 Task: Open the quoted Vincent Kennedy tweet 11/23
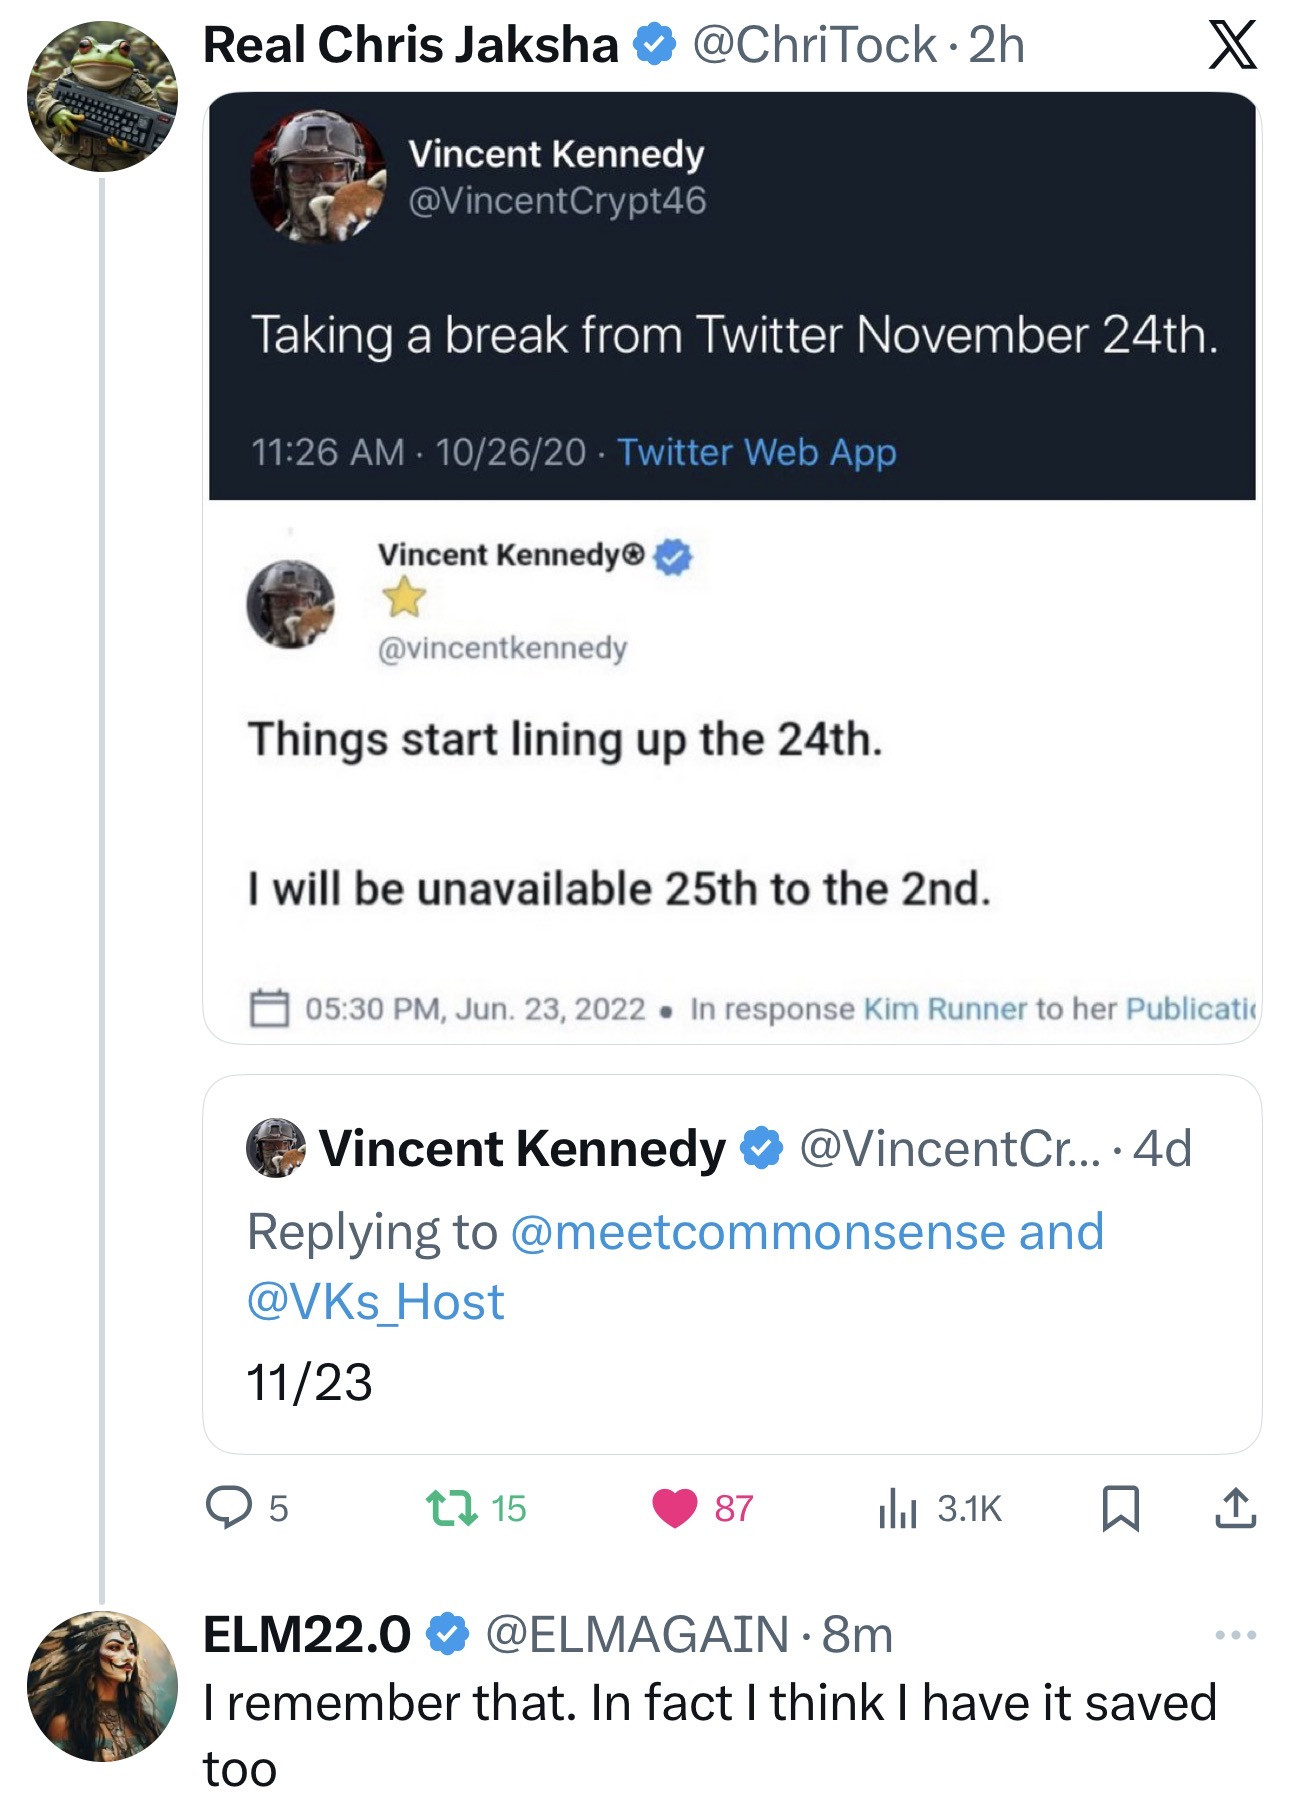[x=730, y=1380]
